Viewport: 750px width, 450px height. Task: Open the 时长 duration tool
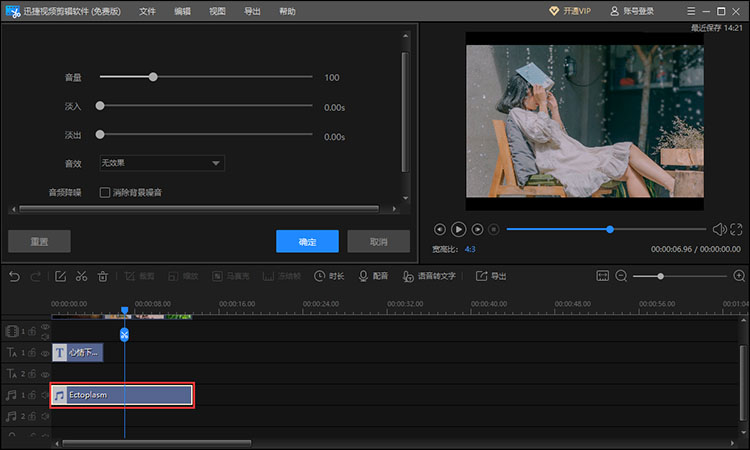[329, 276]
